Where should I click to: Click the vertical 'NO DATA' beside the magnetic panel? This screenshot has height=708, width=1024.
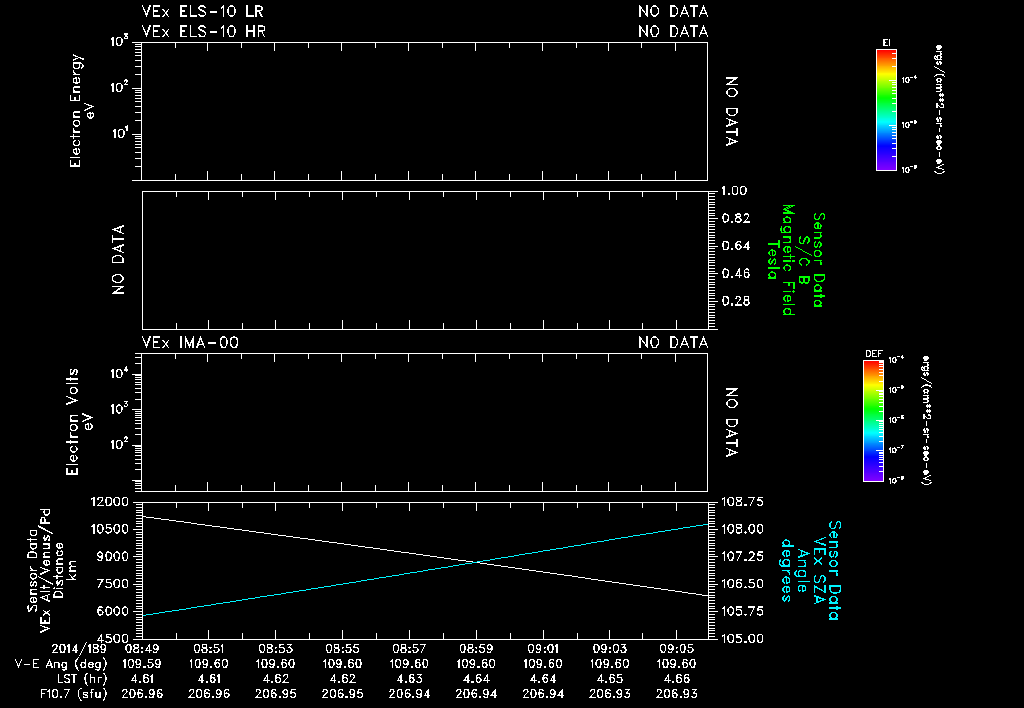coord(118,260)
